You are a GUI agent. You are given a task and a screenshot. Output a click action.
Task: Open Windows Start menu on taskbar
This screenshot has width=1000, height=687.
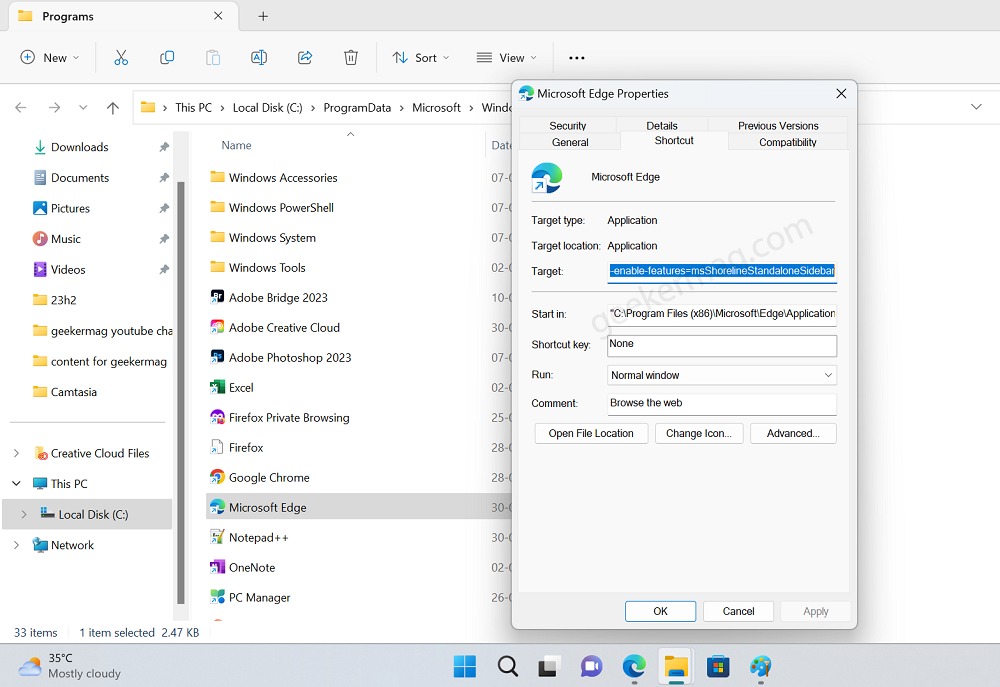point(464,667)
